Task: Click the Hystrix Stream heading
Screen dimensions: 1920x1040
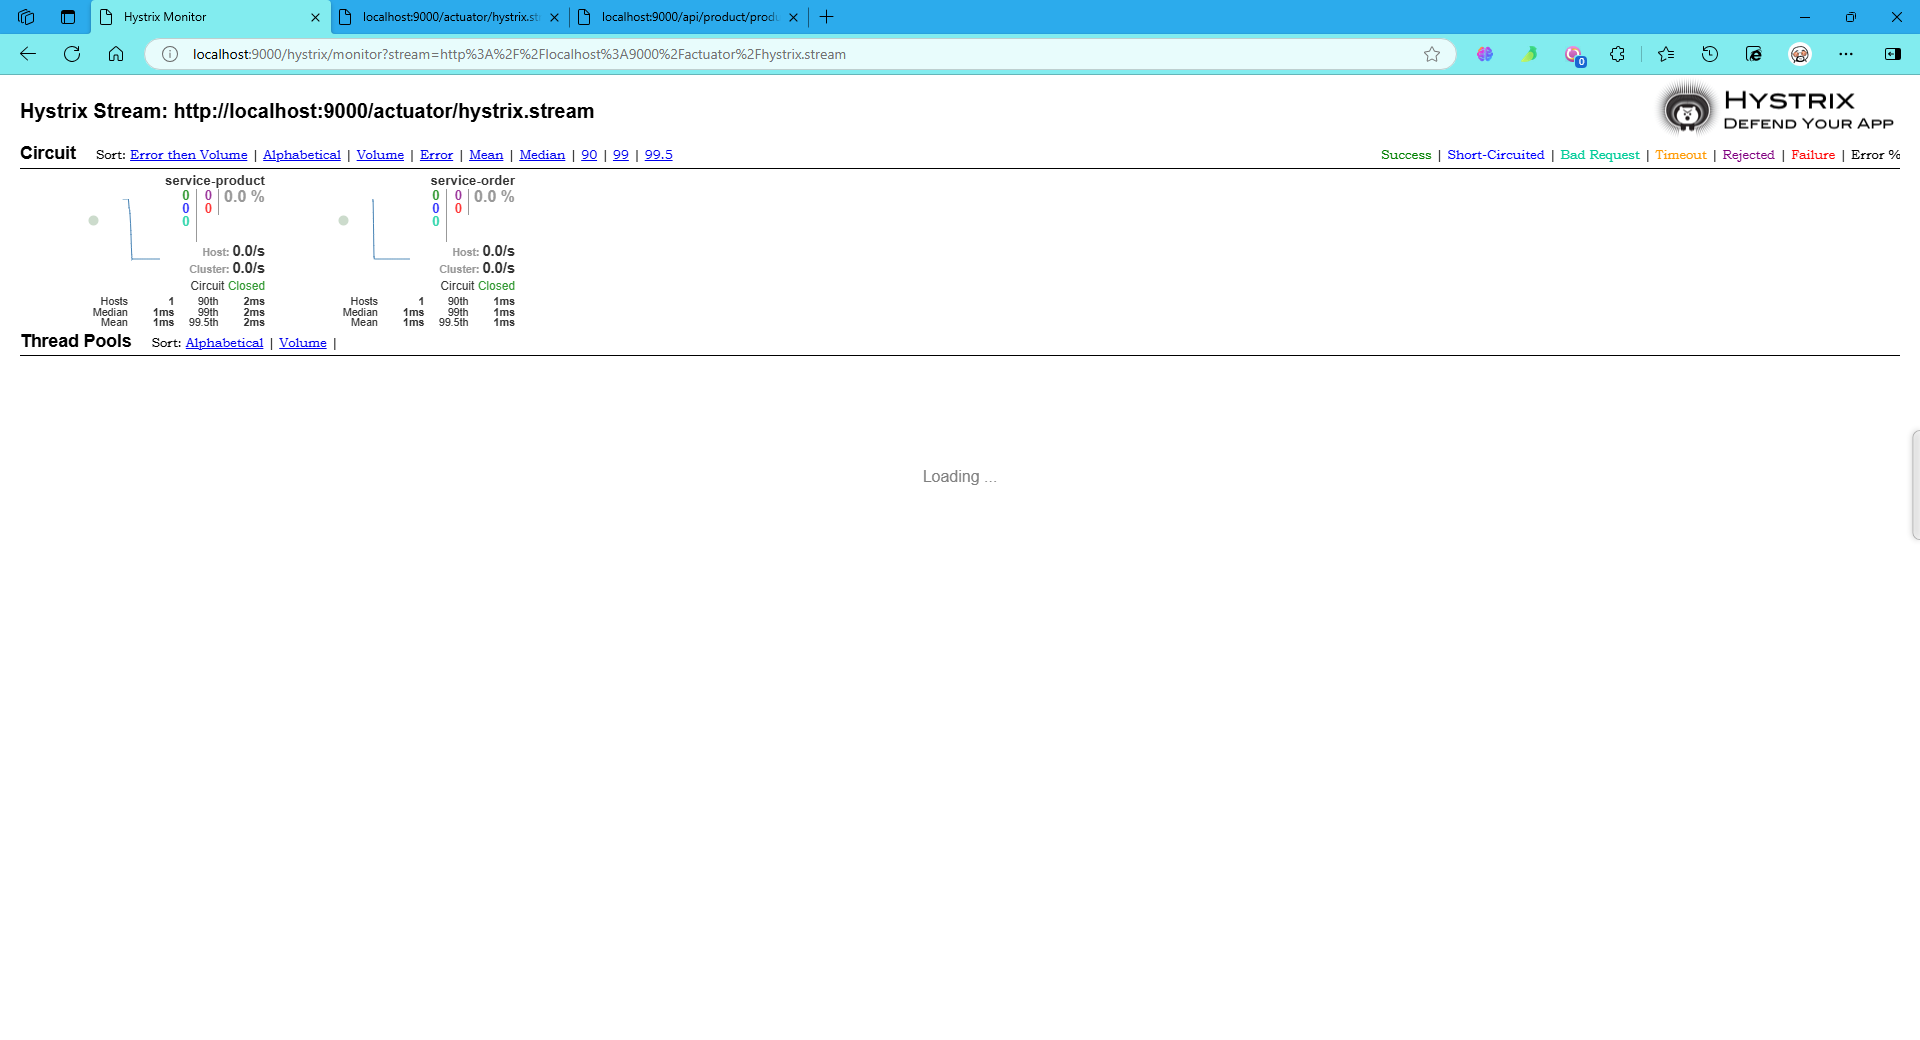Action: click(x=307, y=111)
